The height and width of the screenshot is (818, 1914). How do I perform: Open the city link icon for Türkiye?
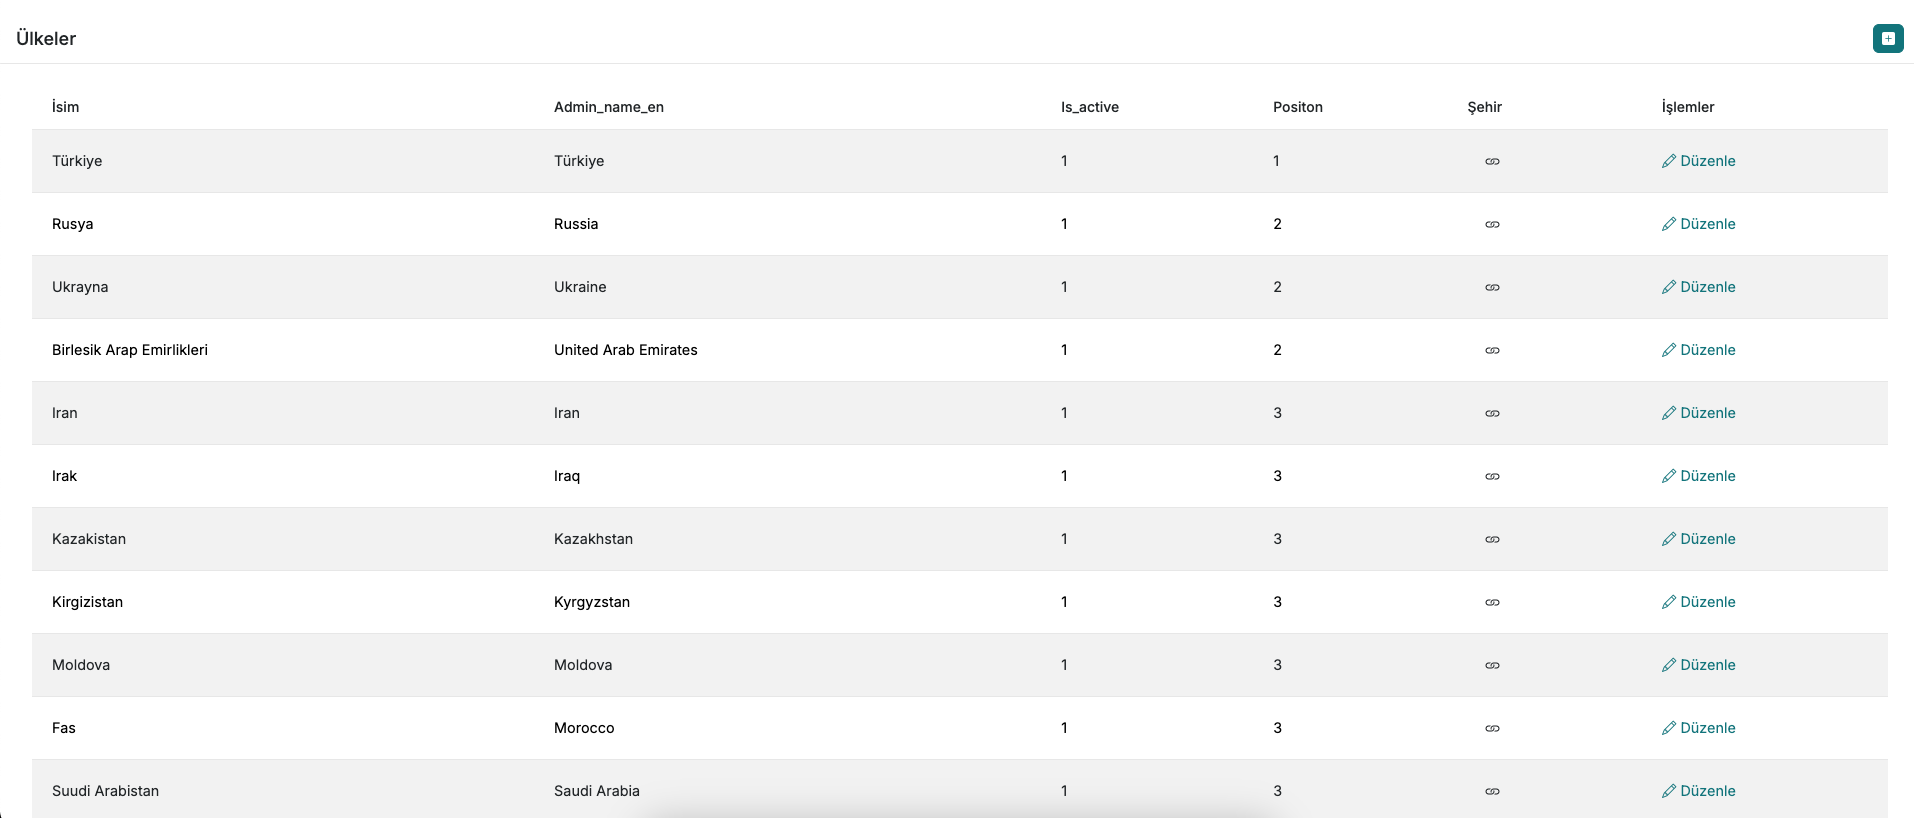click(x=1492, y=161)
